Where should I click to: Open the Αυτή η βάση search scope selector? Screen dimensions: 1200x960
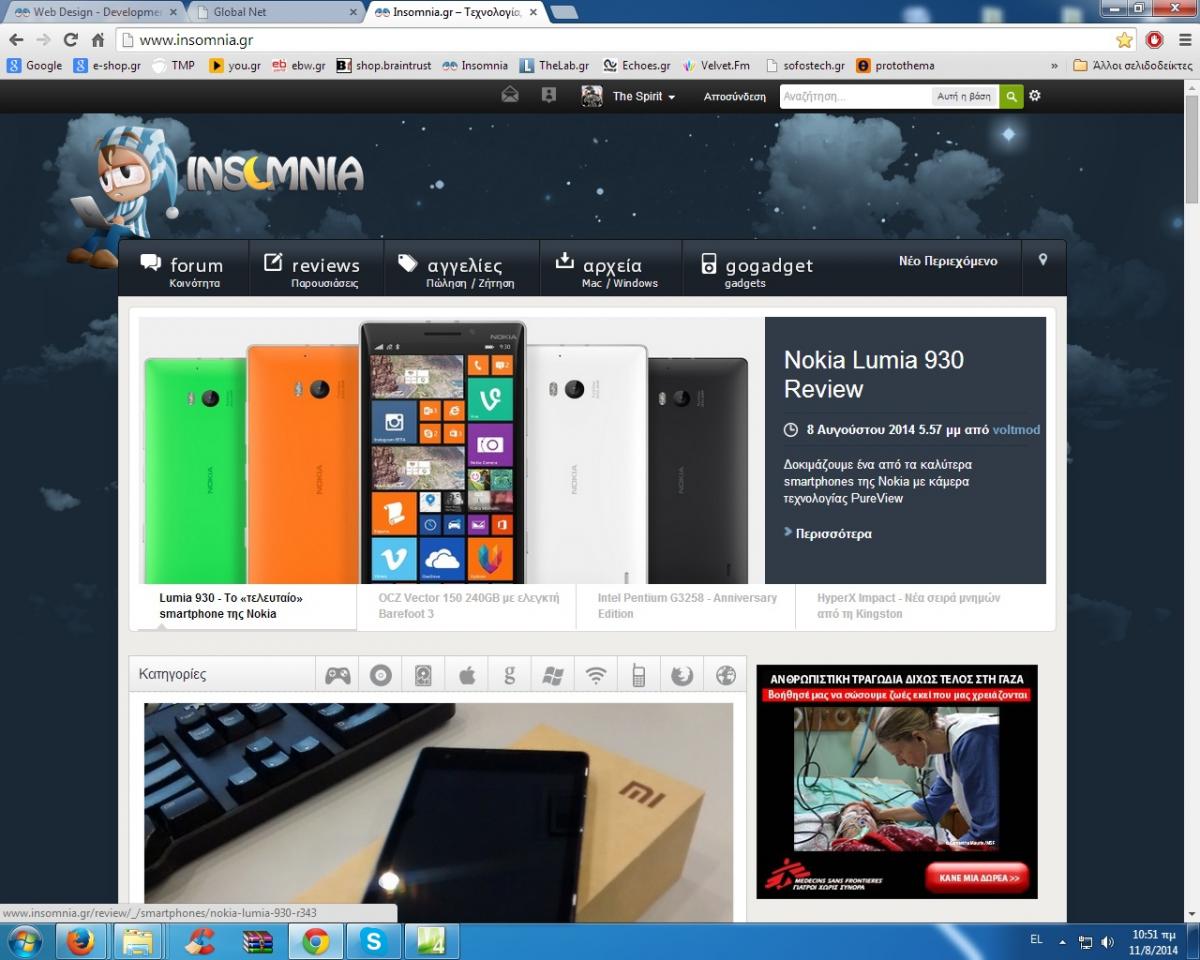click(x=964, y=97)
